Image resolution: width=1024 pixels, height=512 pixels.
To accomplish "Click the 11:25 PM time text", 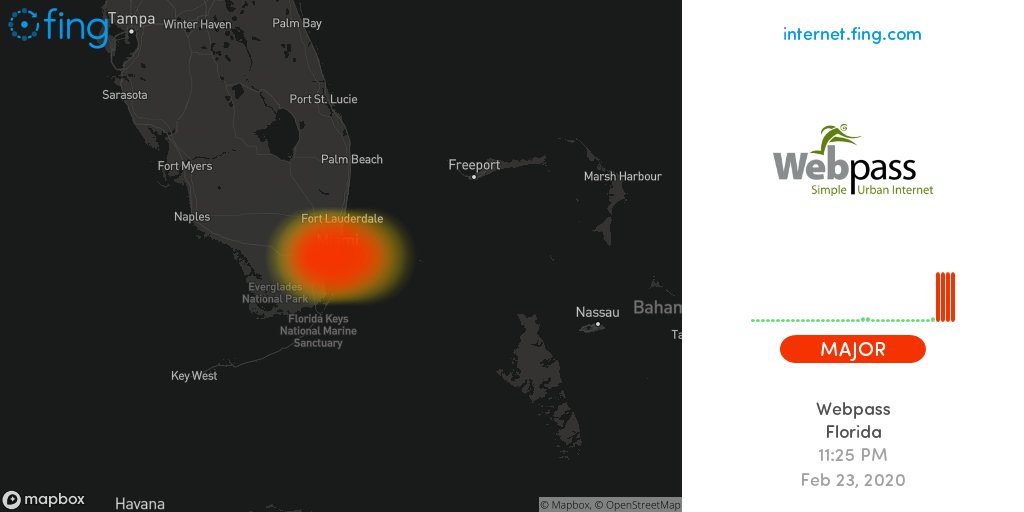I will (853, 455).
